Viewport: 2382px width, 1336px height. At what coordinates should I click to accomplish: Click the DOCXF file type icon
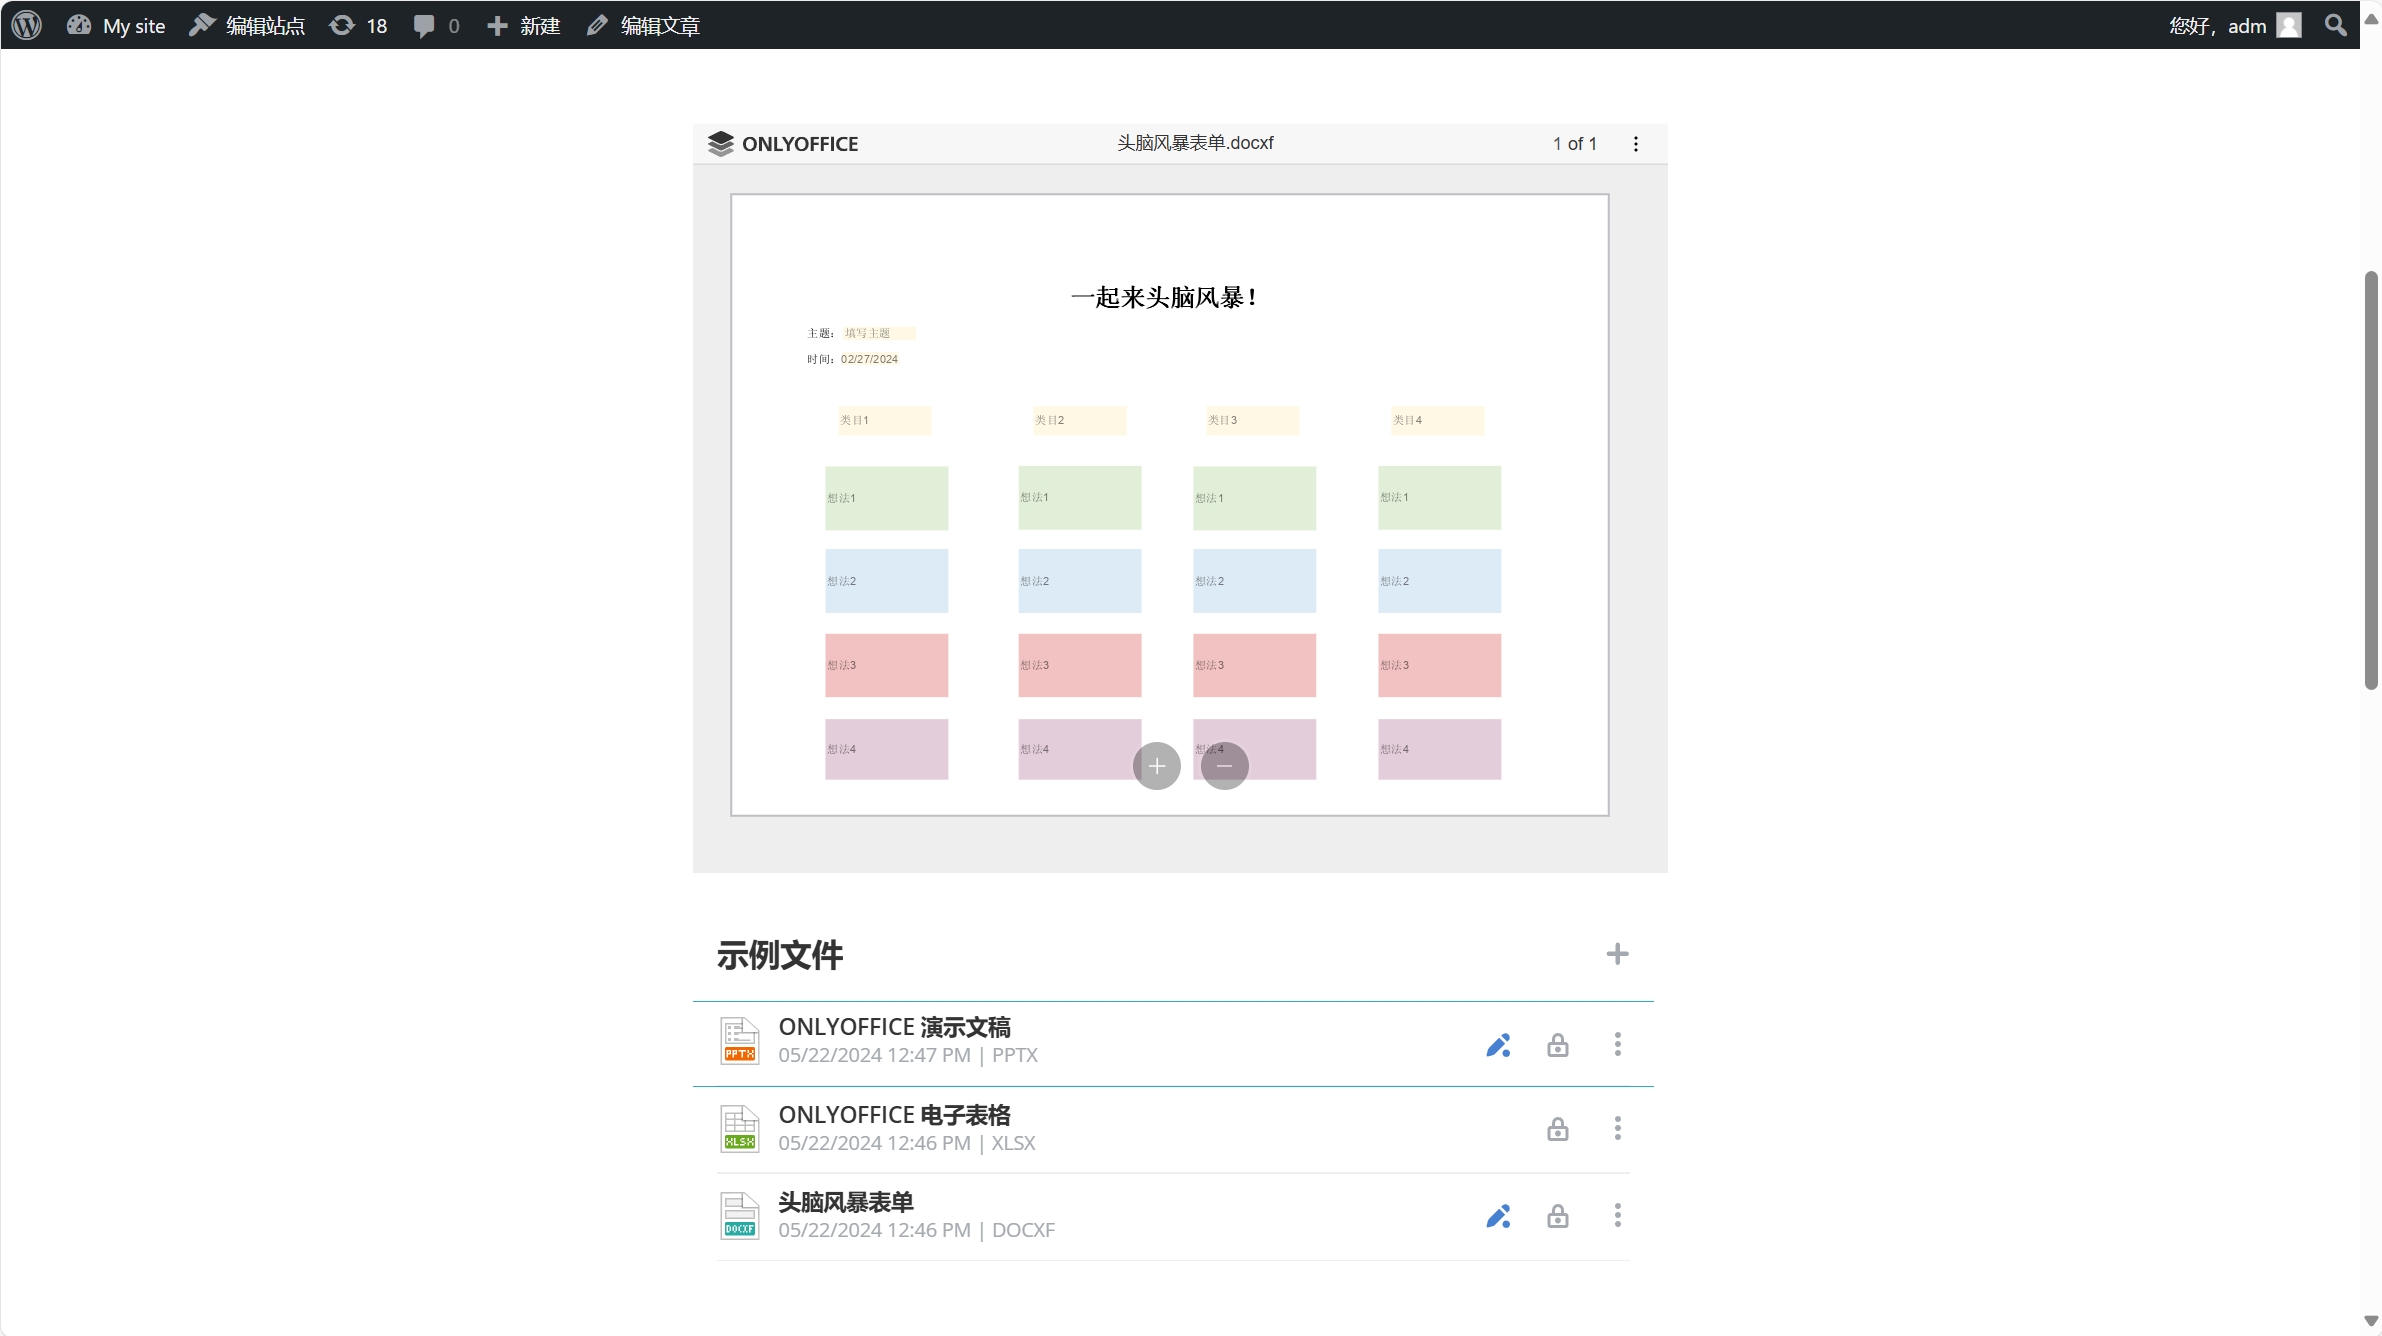click(740, 1216)
